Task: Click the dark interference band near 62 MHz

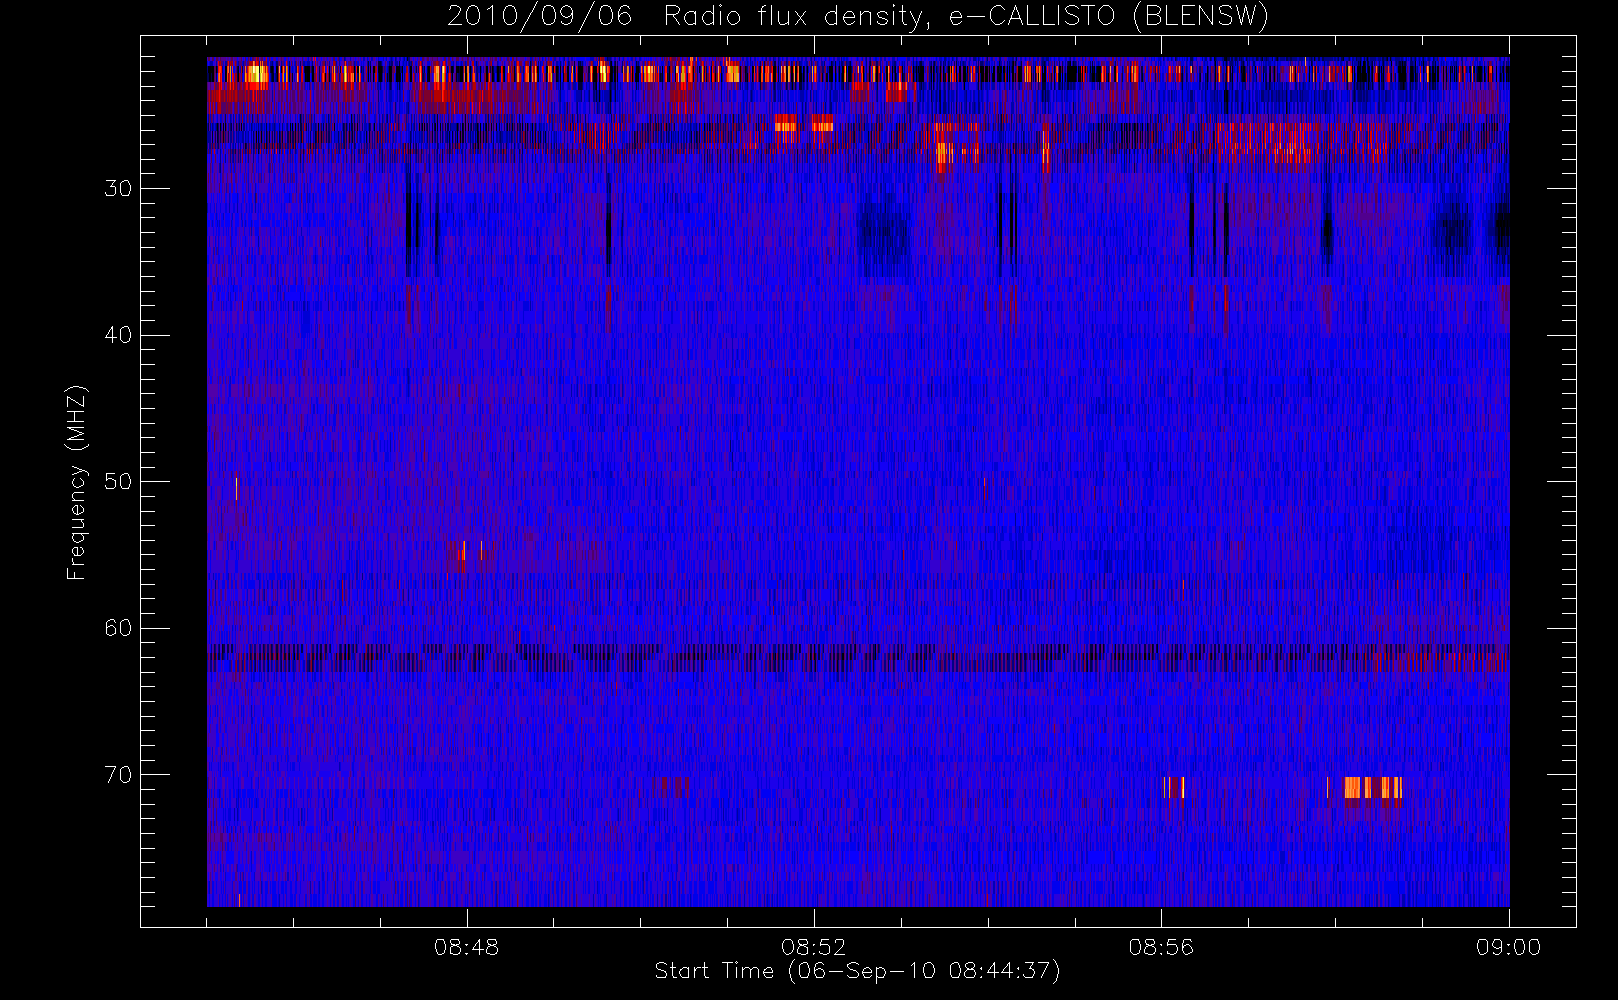Action: [857, 657]
